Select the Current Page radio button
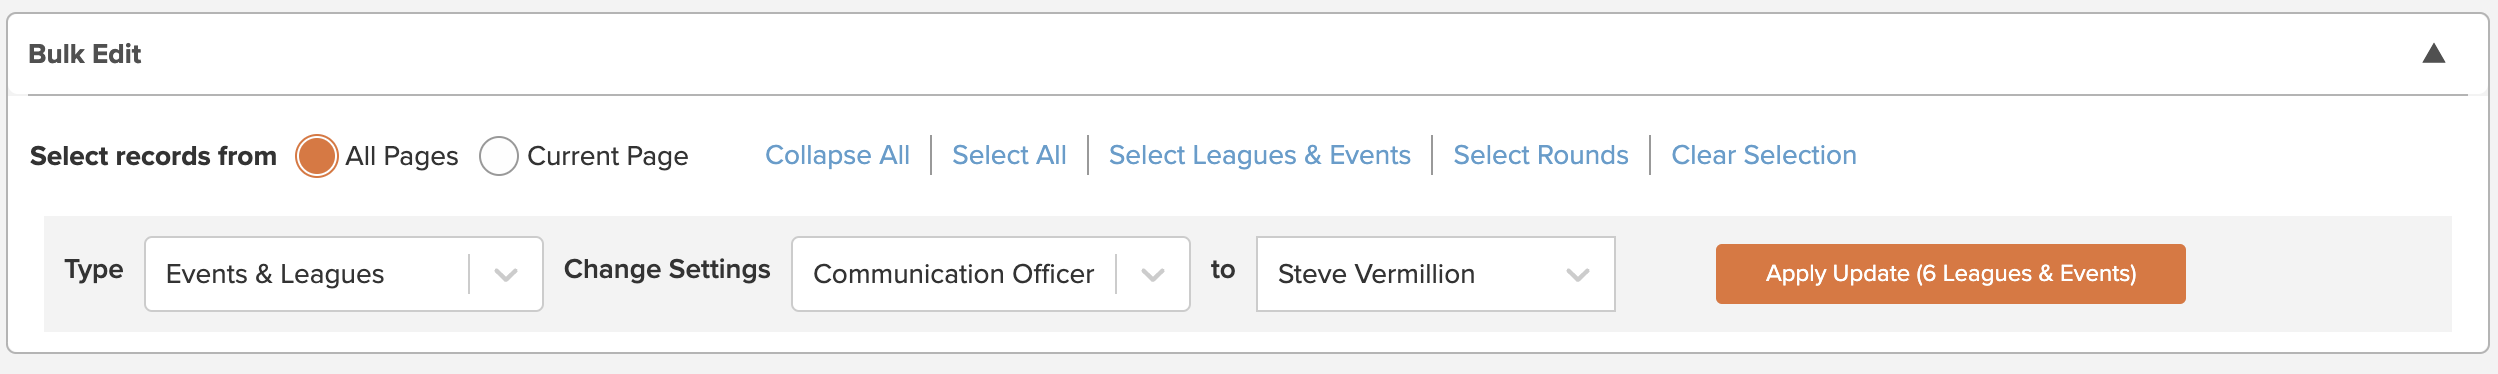This screenshot has width=2498, height=374. pos(499,156)
